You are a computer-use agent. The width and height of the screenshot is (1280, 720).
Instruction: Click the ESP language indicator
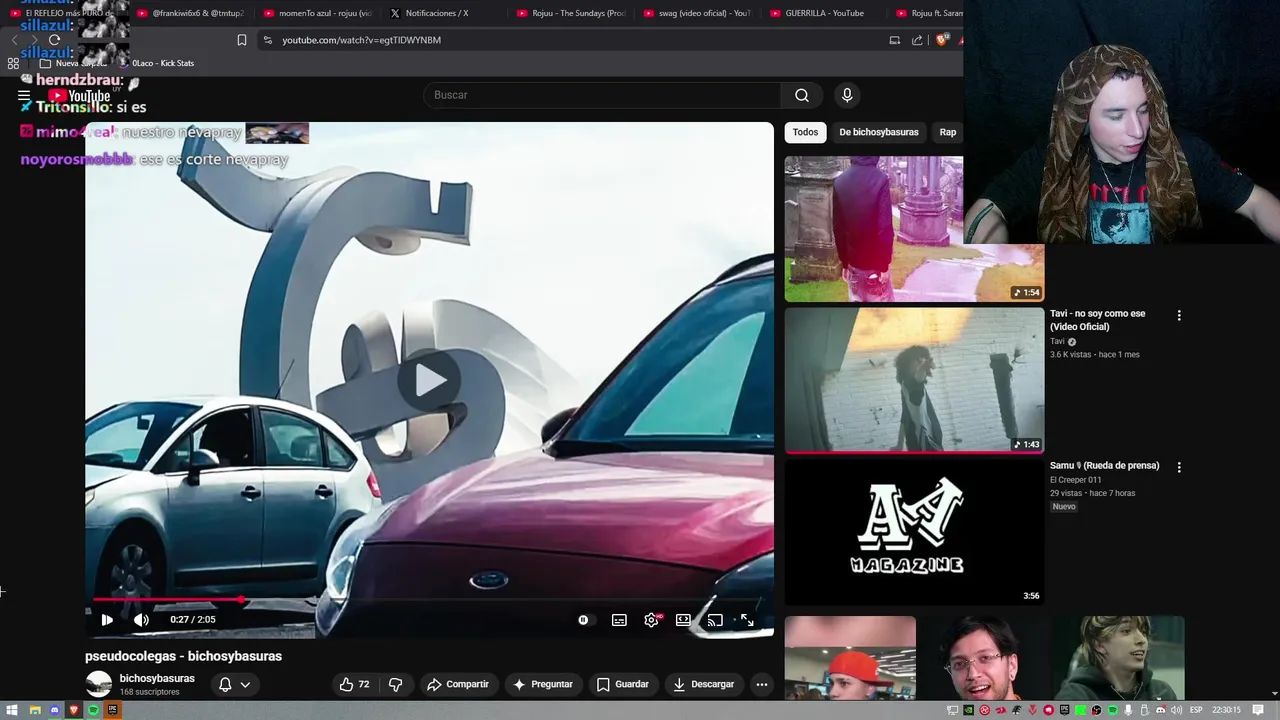pos(1196,710)
